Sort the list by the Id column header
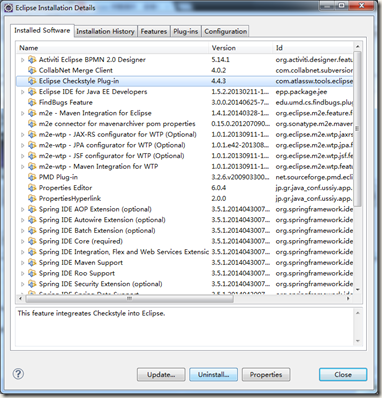 click(x=313, y=48)
